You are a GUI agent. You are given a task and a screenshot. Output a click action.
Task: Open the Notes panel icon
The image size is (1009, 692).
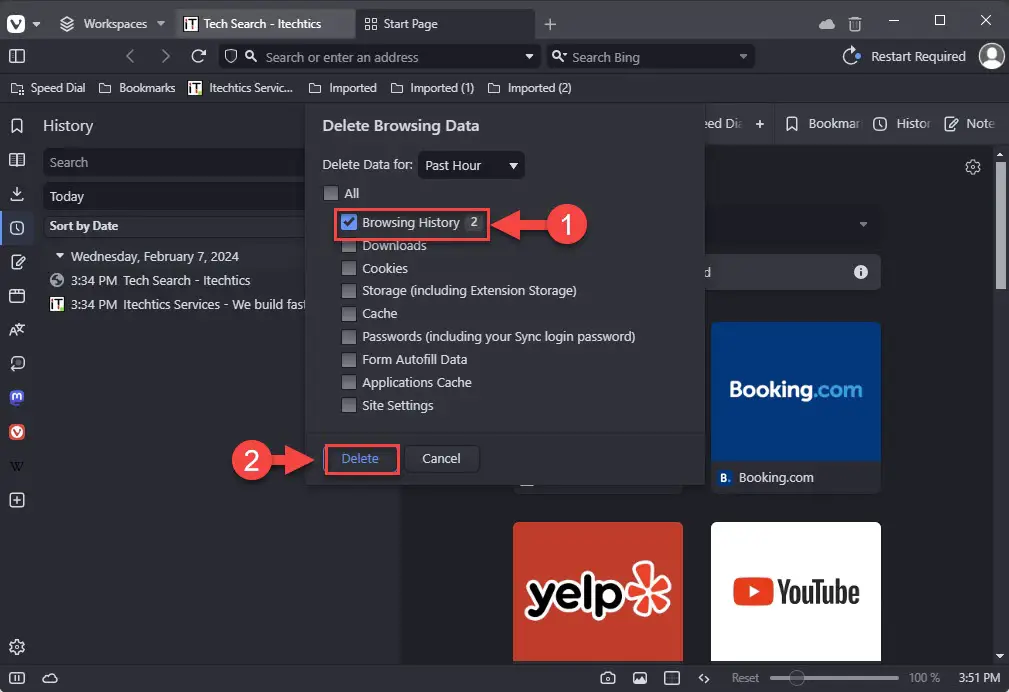16,262
